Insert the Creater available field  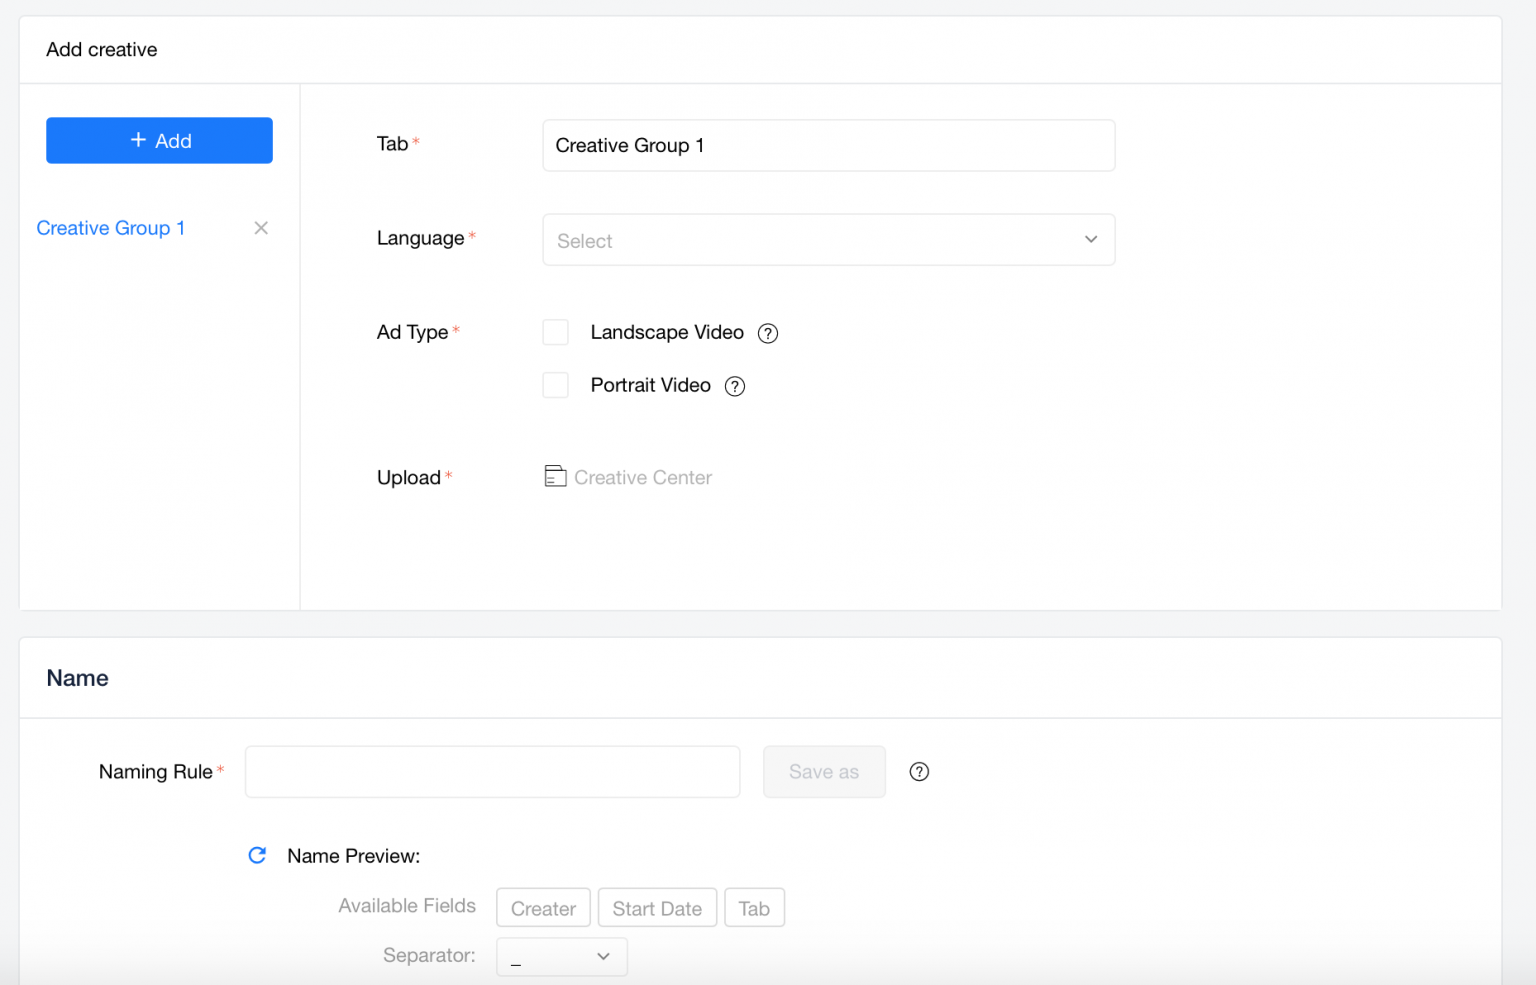[543, 908]
